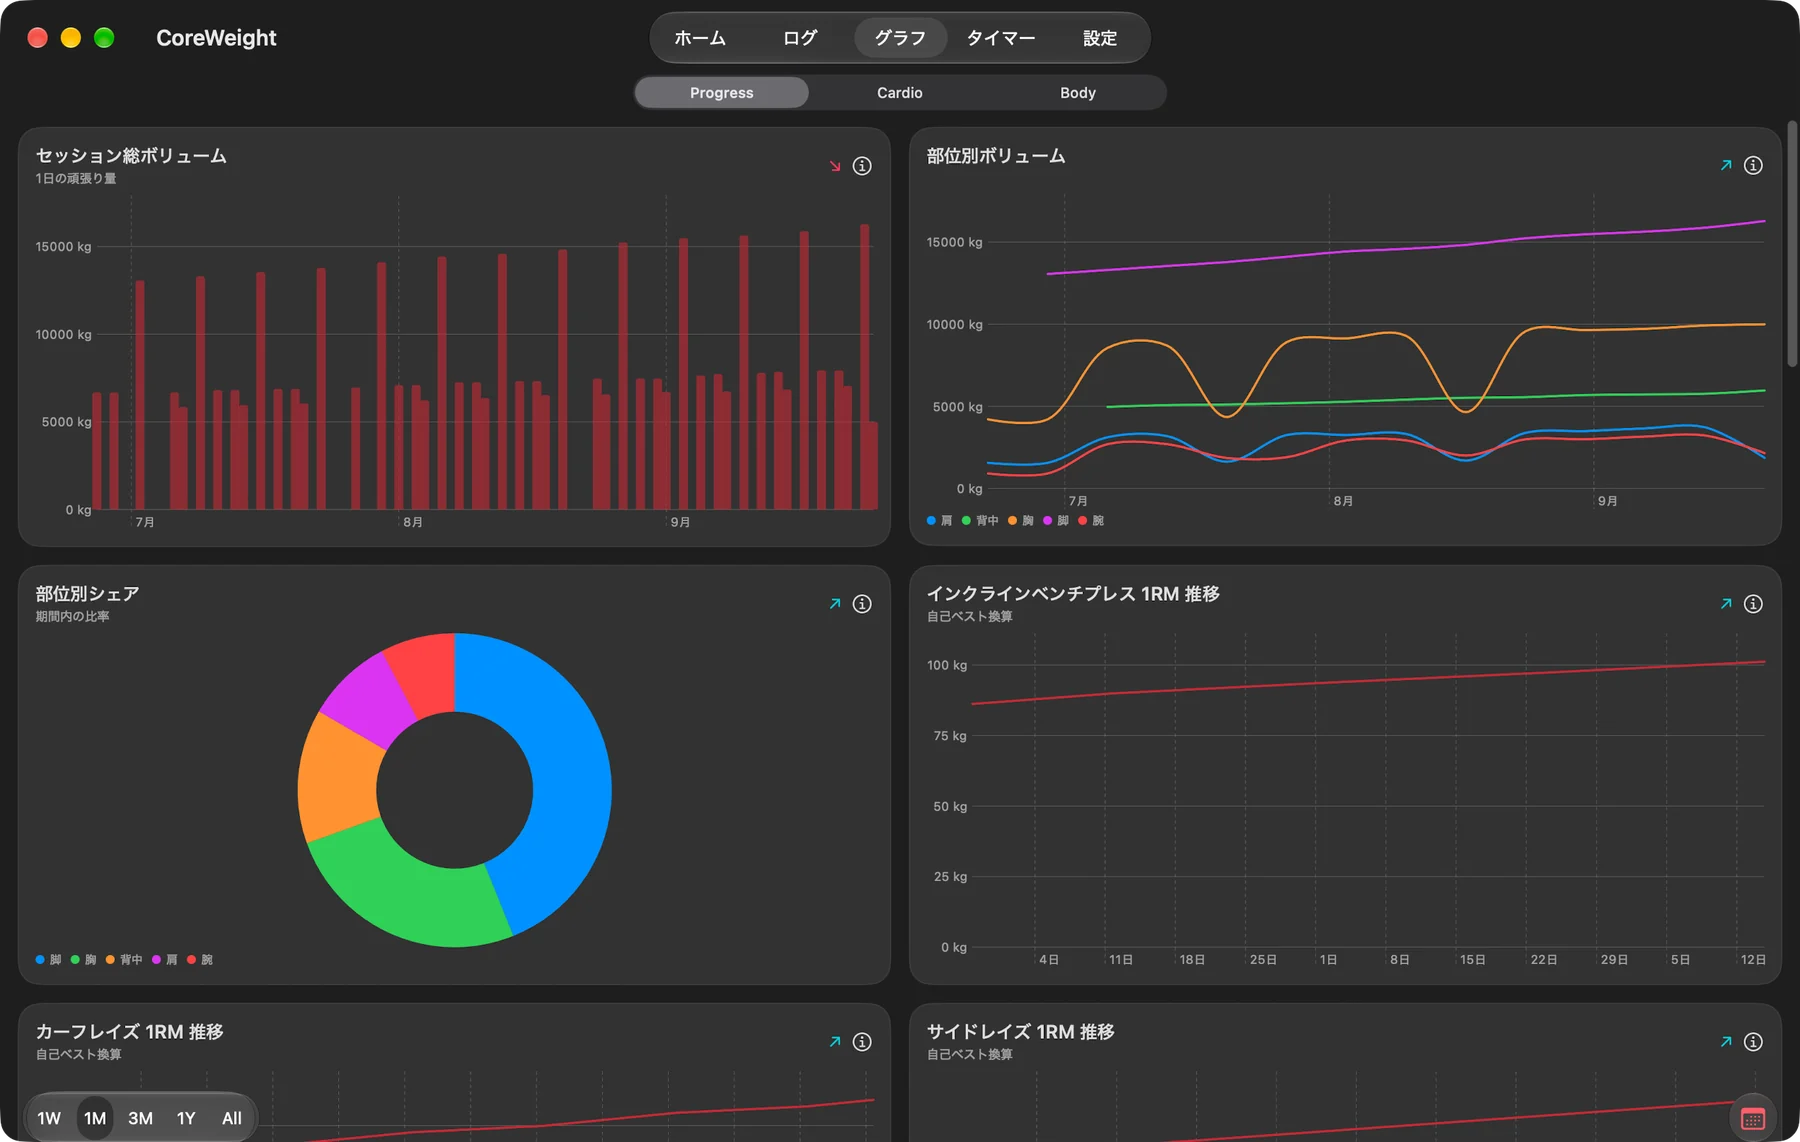Go to the 設定 tab
Image resolution: width=1800 pixels, height=1142 pixels.
[1100, 38]
